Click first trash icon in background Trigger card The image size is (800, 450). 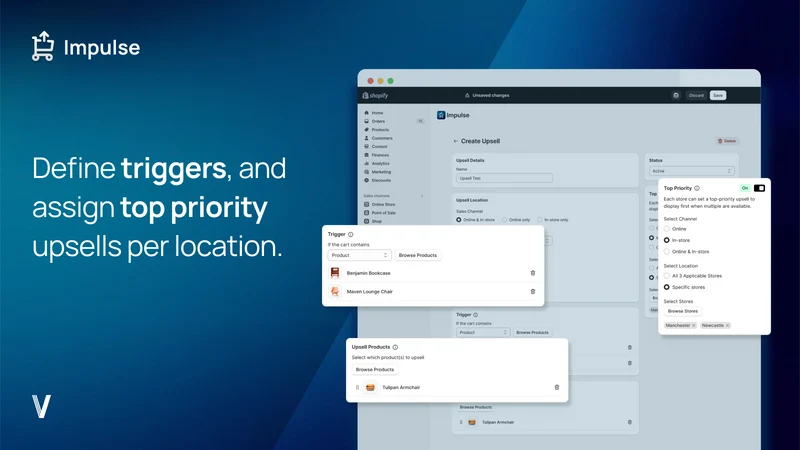pyautogui.click(x=630, y=347)
